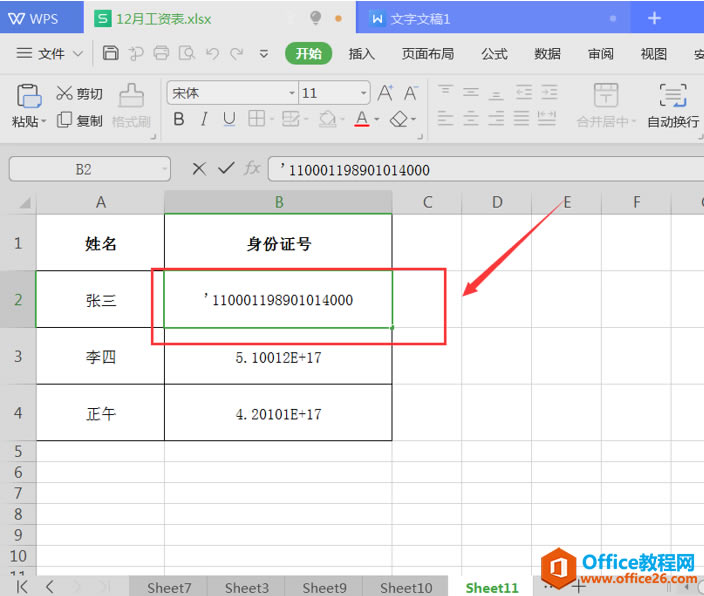Switch to the 文字文稿1 document tab
The height and width of the screenshot is (596, 704).
pos(493,18)
